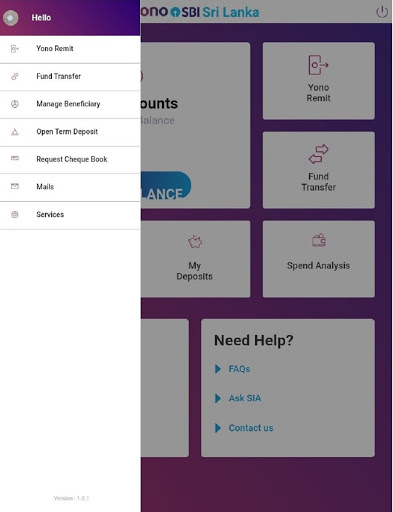This screenshot has width=393, height=512.
Task: Choose Request Cheque Book from menu
Action: (x=70, y=160)
